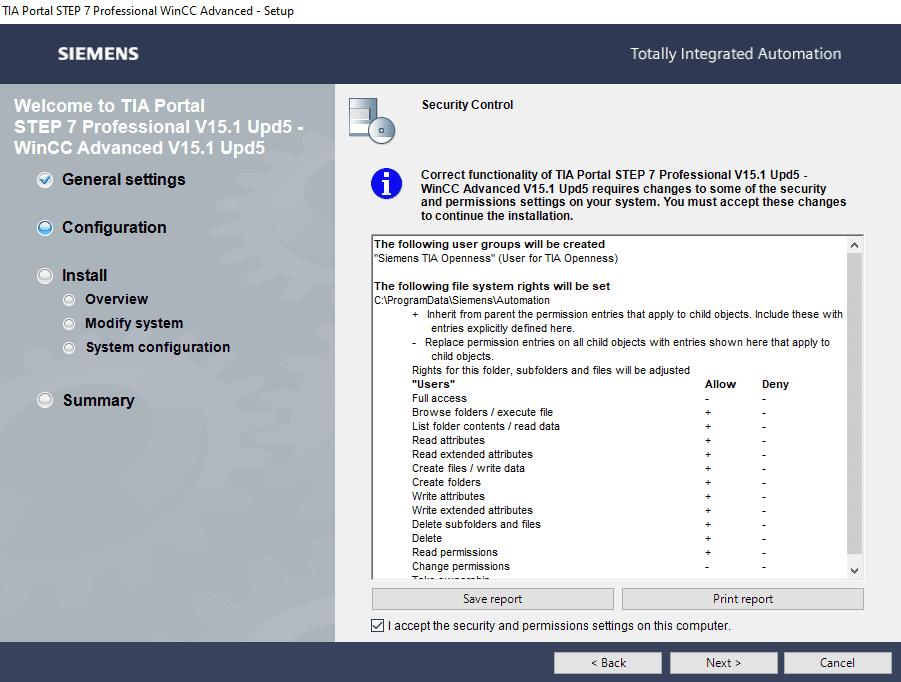Click the Install step indicator circle
Image resolution: width=901 pixels, height=682 pixels.
[45, 276]
